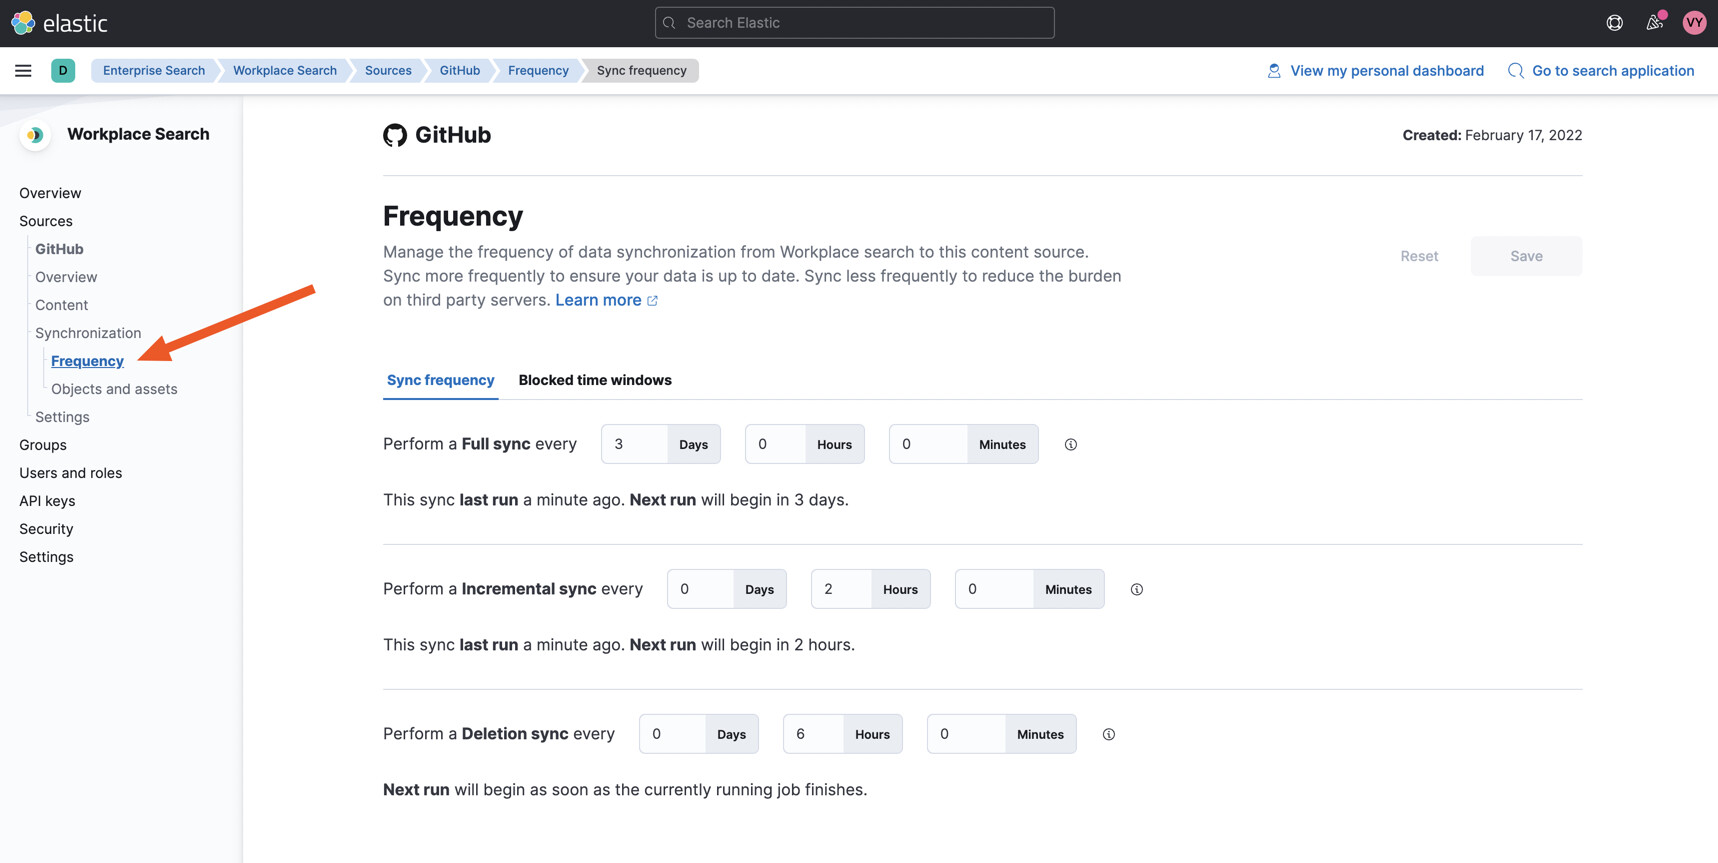Open the hamburger navigation menu
Viewport: 1718px width, 863px height.
[23, 70]
